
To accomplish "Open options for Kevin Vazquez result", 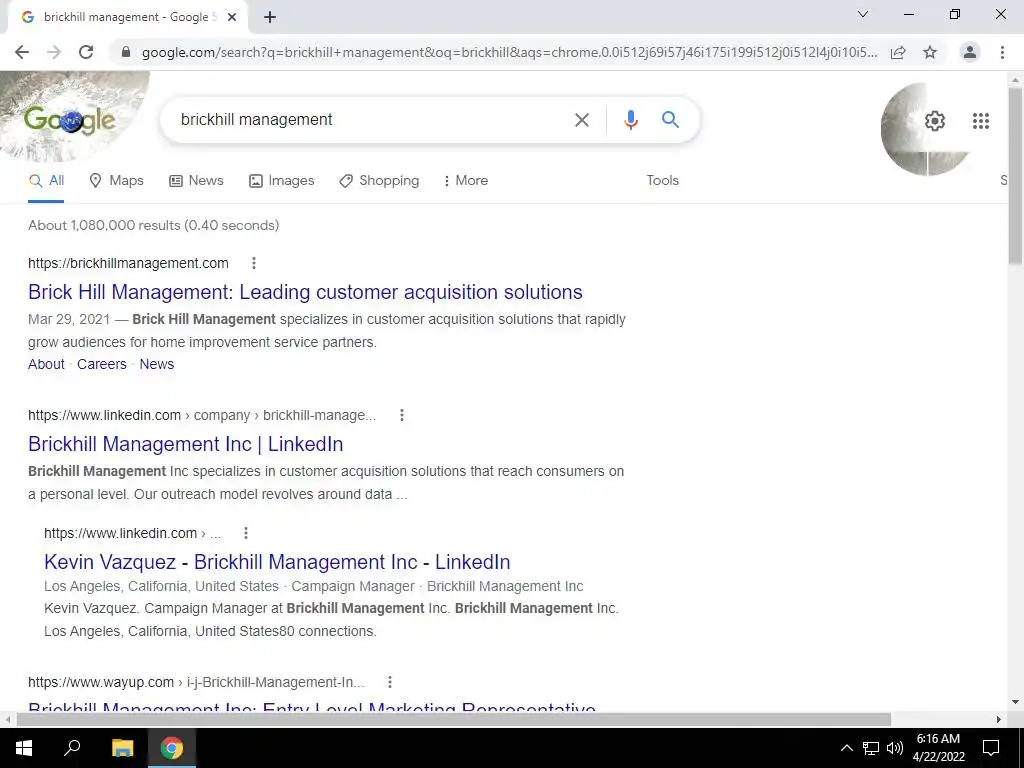I will tap(246, 534).
